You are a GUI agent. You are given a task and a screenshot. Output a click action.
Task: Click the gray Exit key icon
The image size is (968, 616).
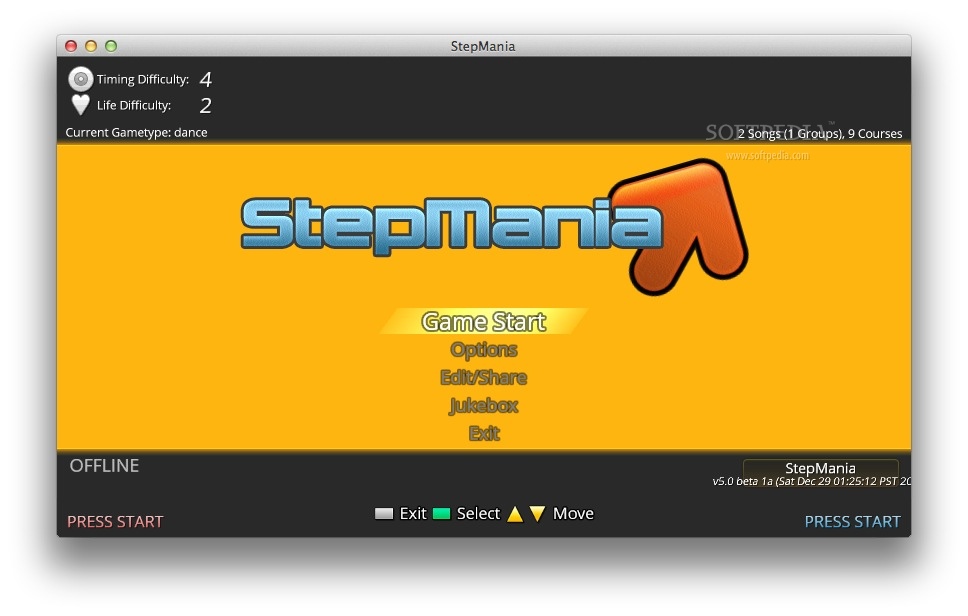click(384, 514)
